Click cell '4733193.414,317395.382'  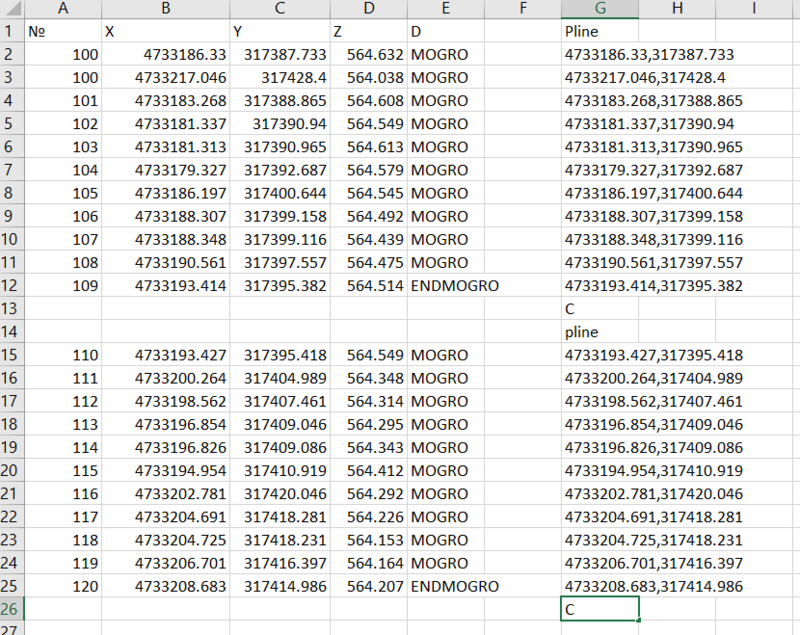653,286
